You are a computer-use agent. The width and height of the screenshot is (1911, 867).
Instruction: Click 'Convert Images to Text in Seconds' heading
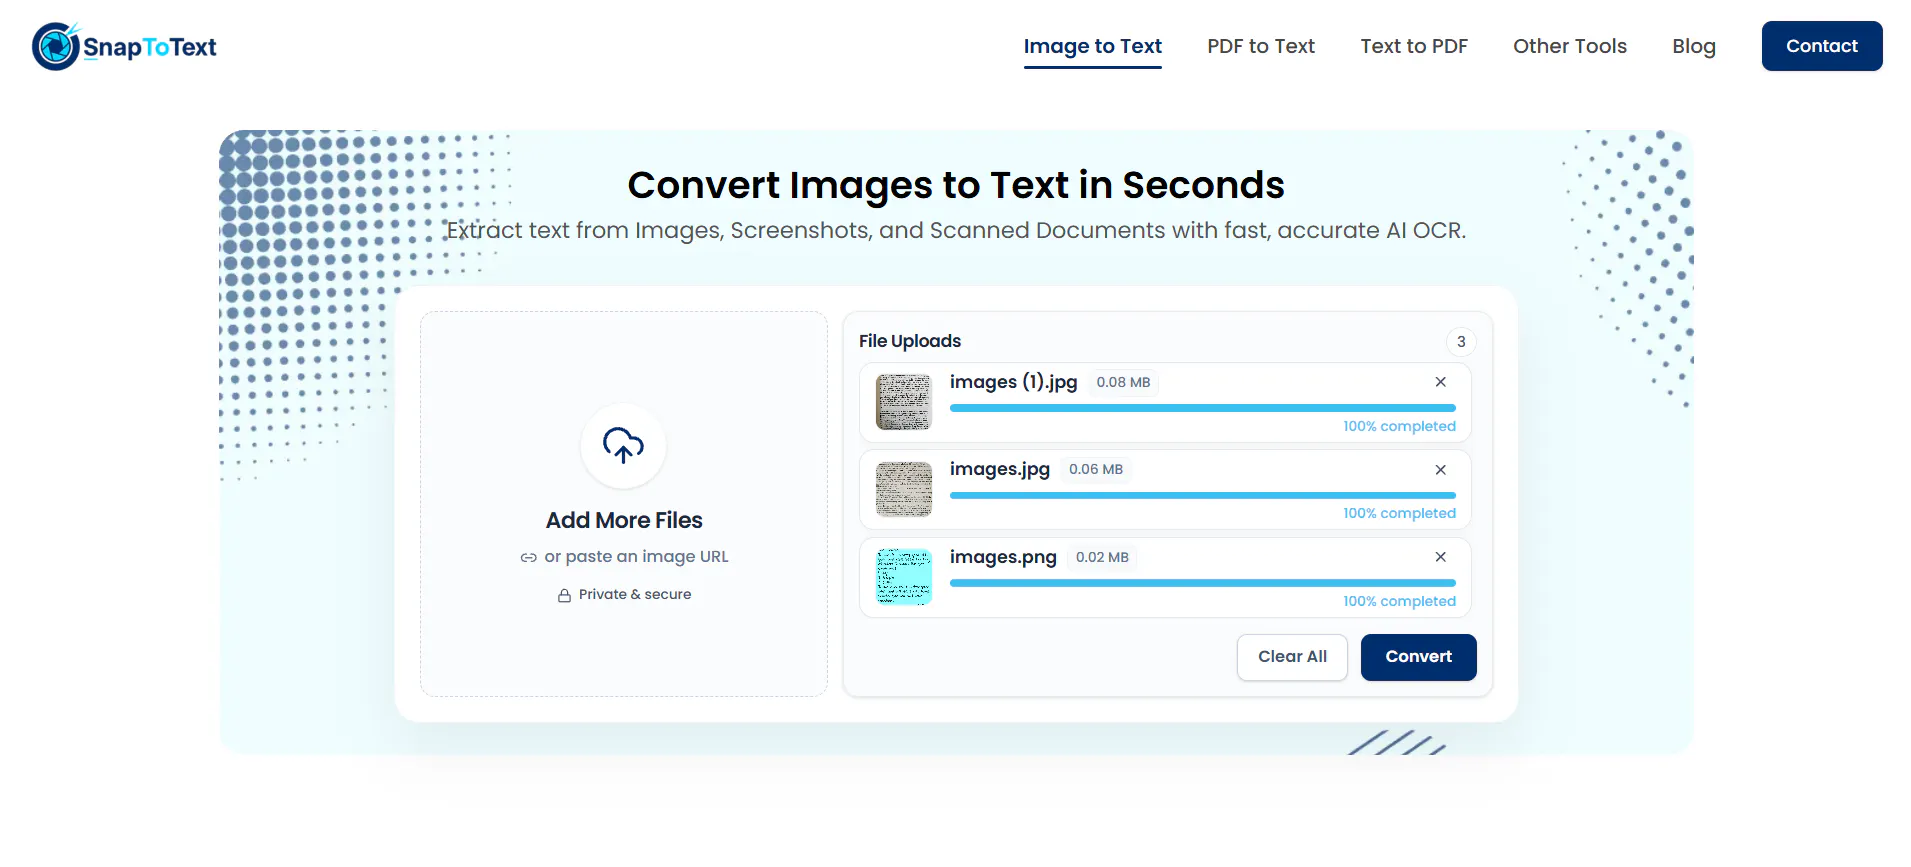(955, 185)
